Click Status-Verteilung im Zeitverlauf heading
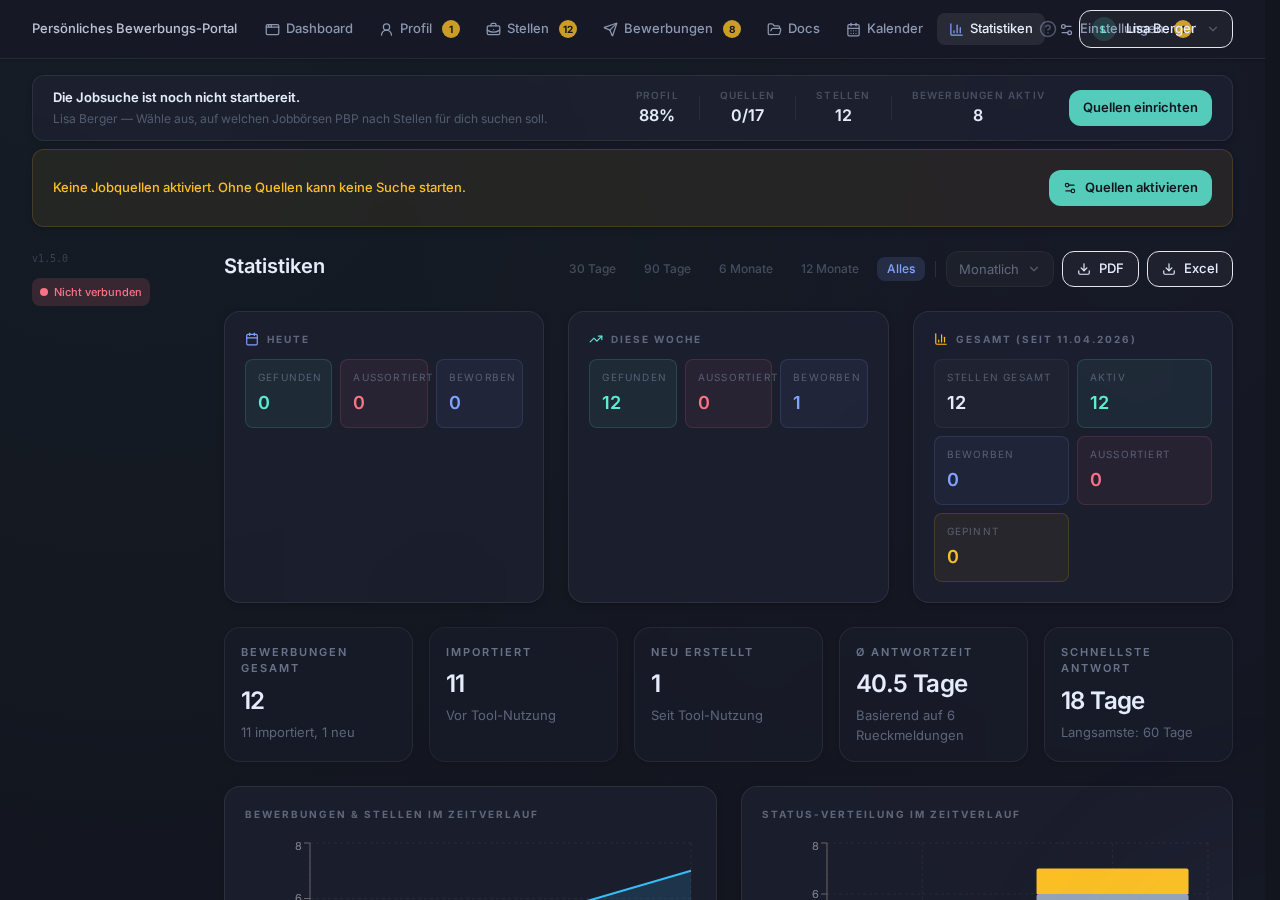This screenshot has height=900, width=1280. (x=891, y=815)
